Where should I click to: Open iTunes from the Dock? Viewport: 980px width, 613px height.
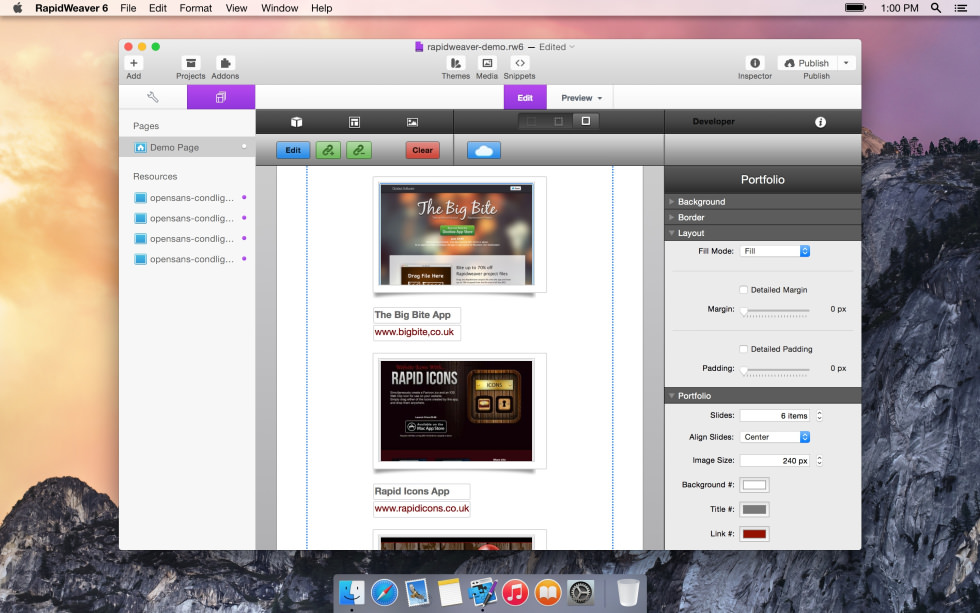(515, 592)
